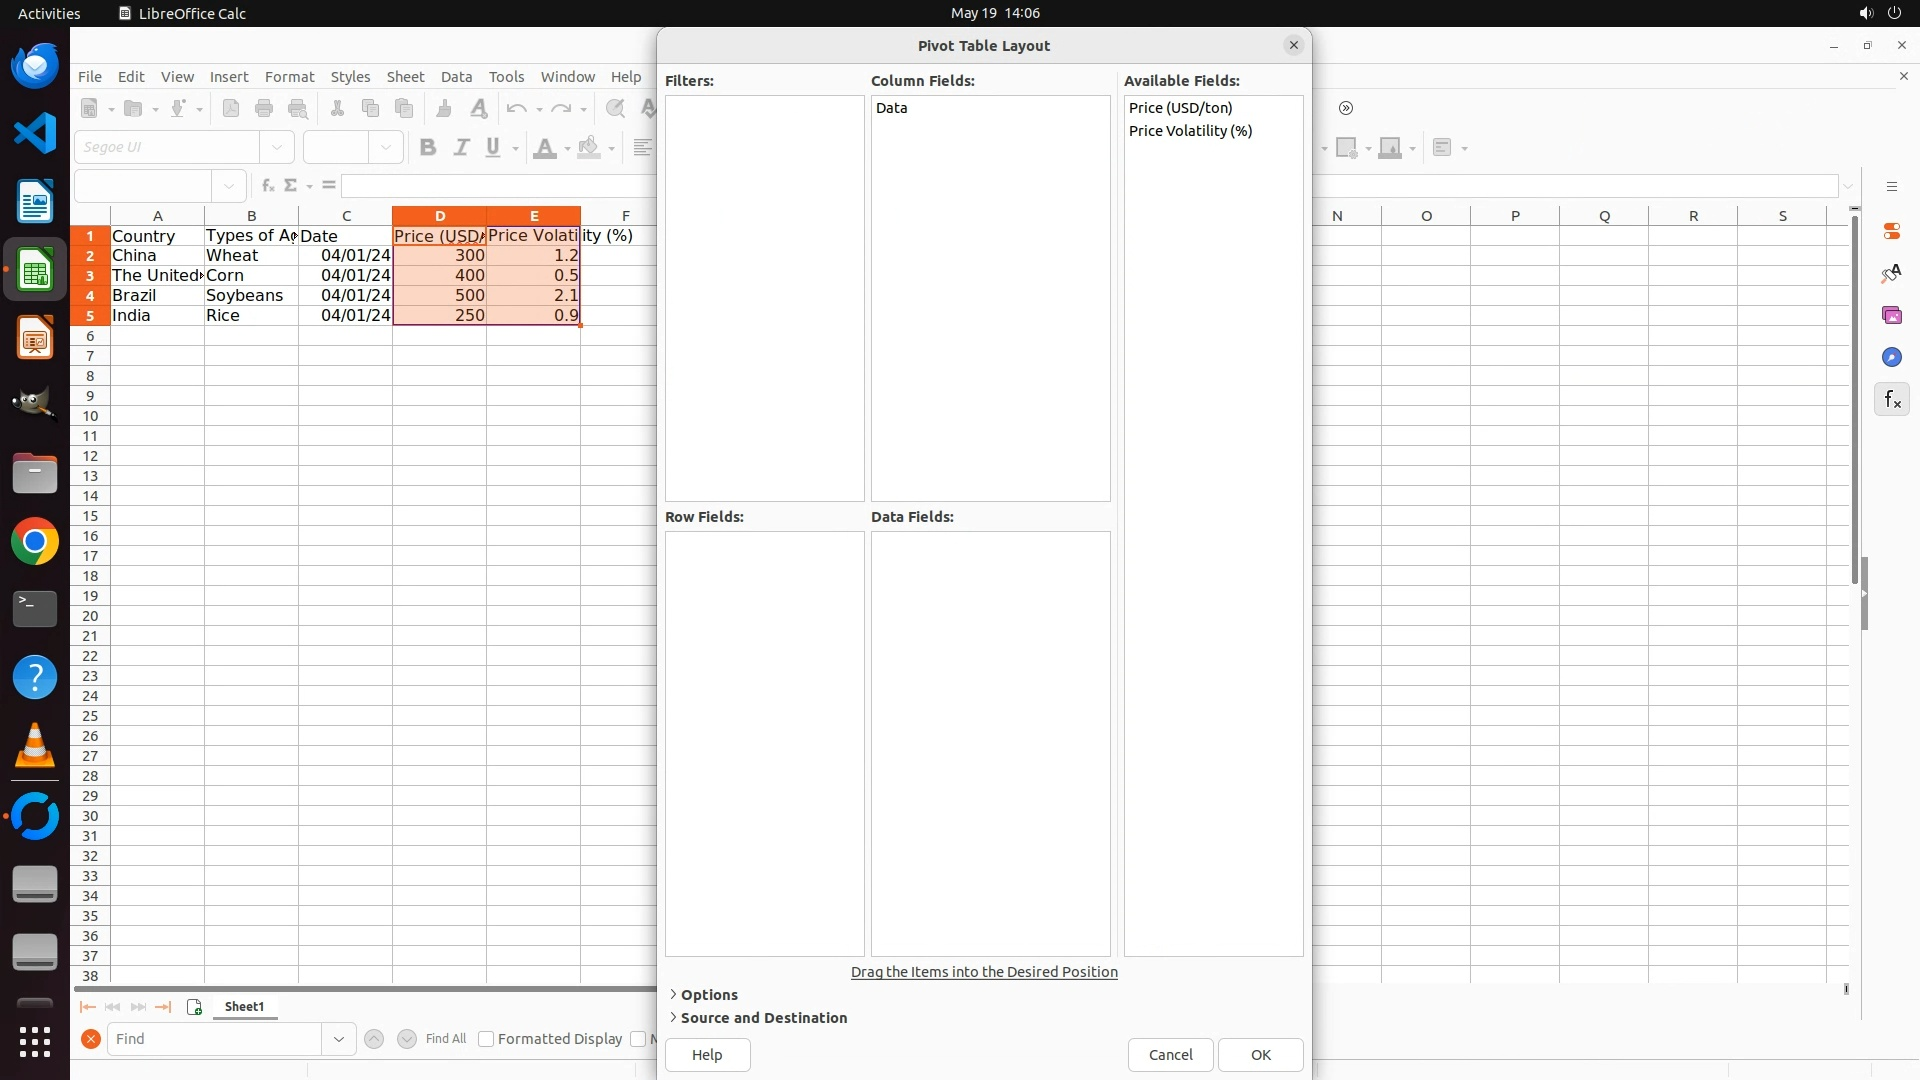Click the Function Wizard icon

coord(267,186)
